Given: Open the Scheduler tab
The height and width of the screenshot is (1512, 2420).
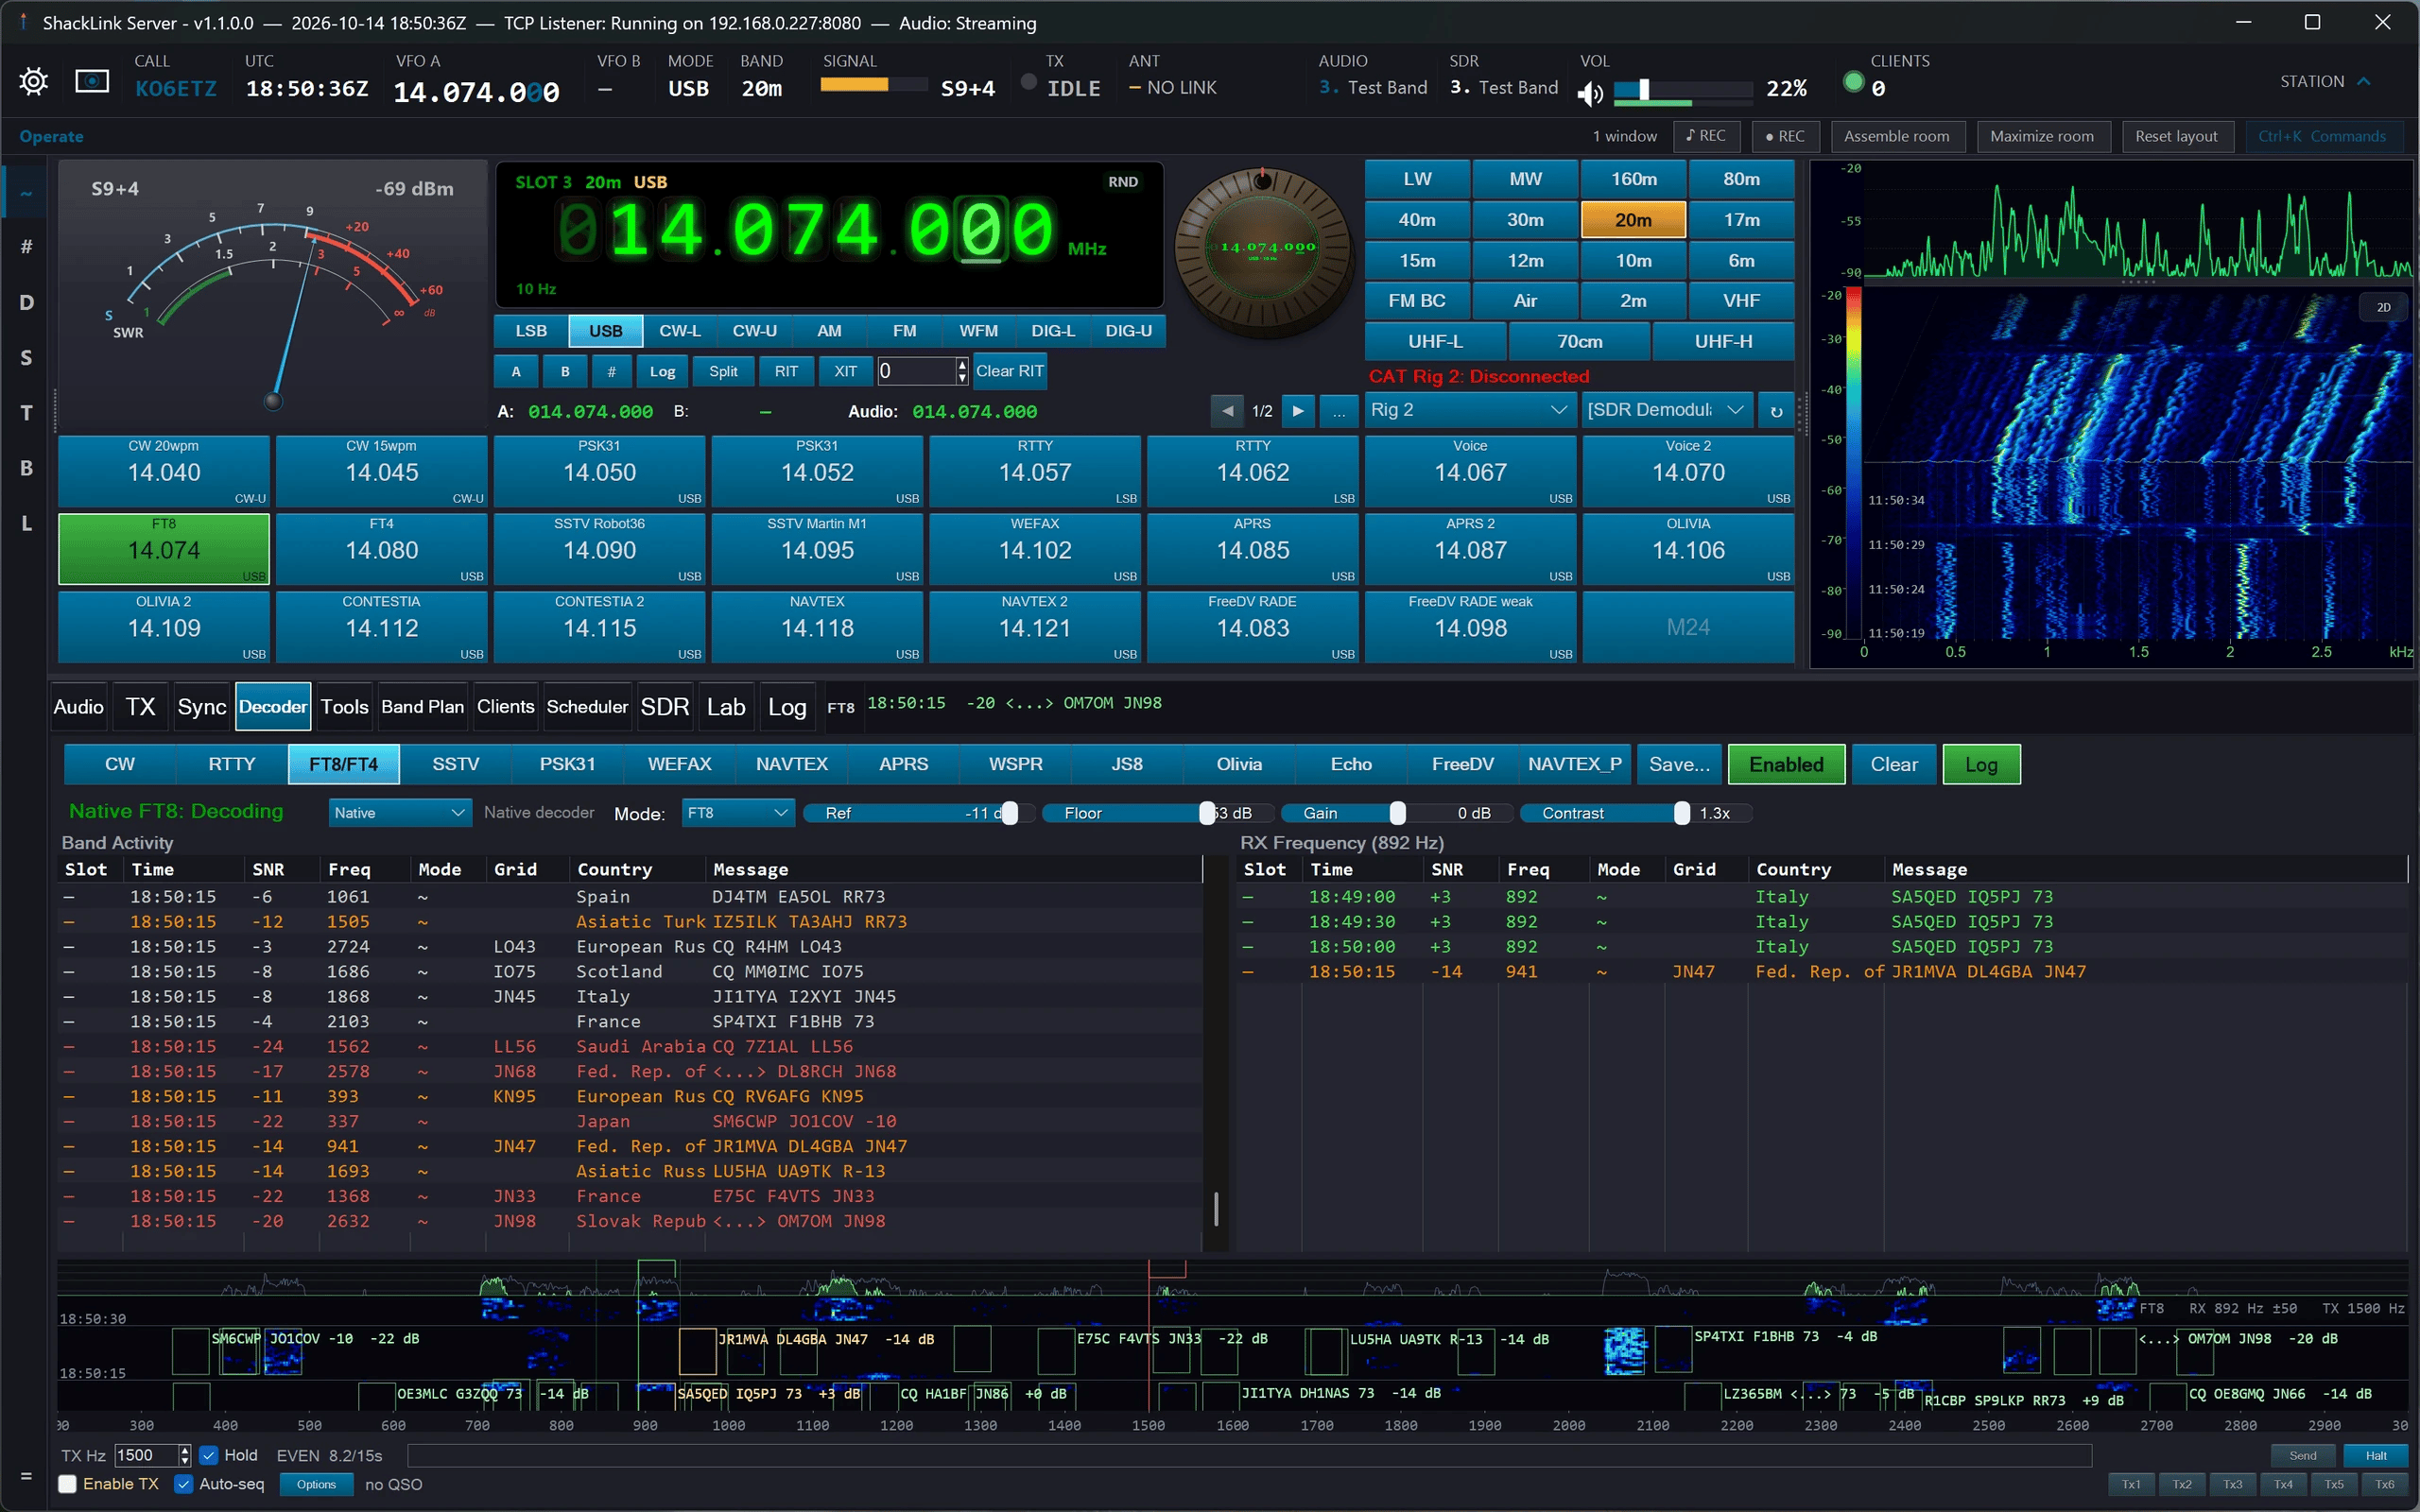Looking at the screenshot, I should 587,707.
